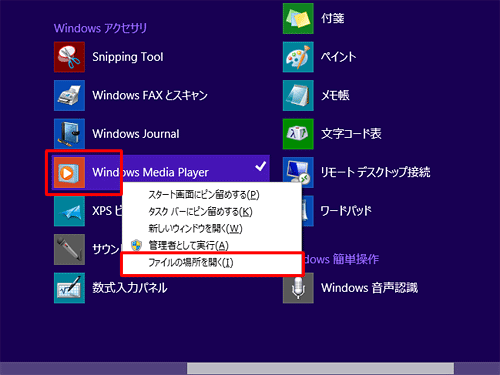Click the shield icon beside 管理者として実行
500x375 pixels.
pyautogui.click(x=136, y=245)
